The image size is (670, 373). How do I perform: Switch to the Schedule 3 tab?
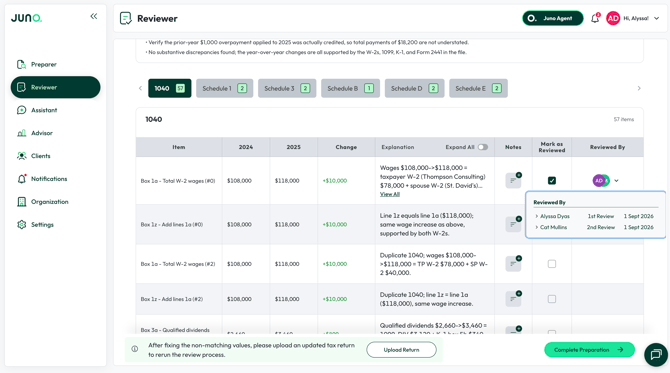click(287, 88)
